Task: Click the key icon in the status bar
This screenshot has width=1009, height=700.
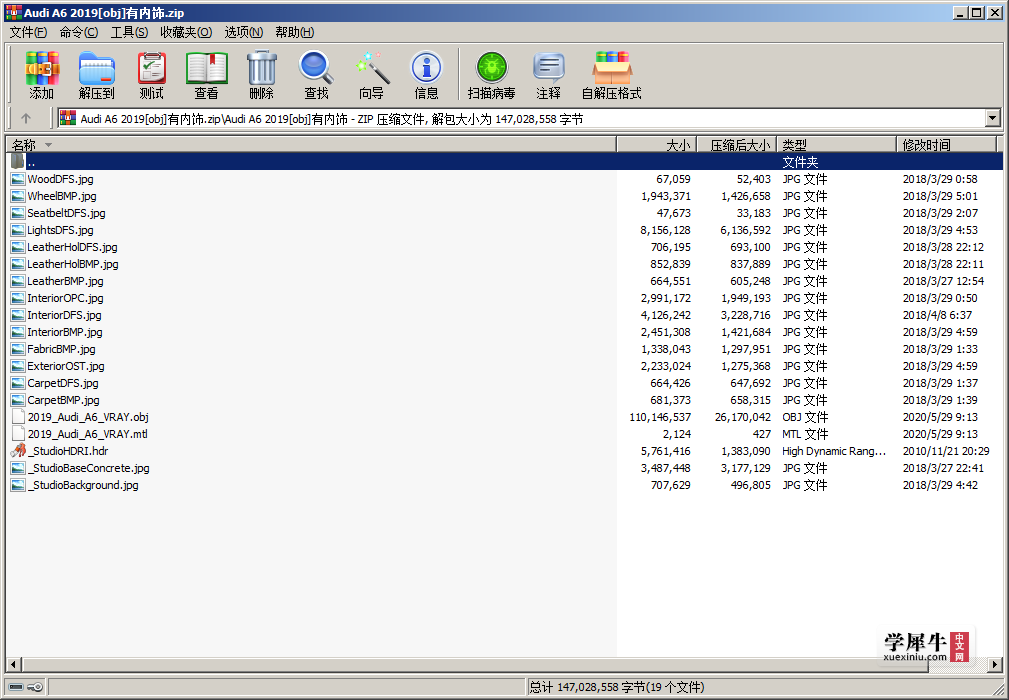Action: point(36,687)
